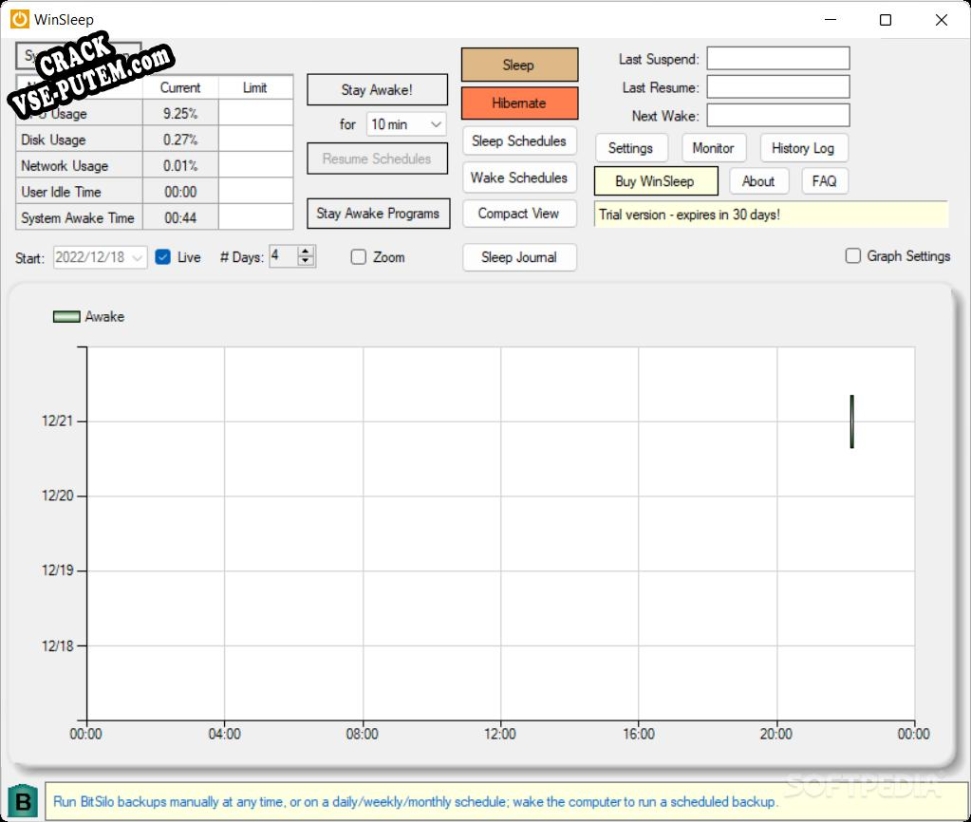Open the Stay Awake Programs list
The image size is (971, 822).
click(377, 213)
